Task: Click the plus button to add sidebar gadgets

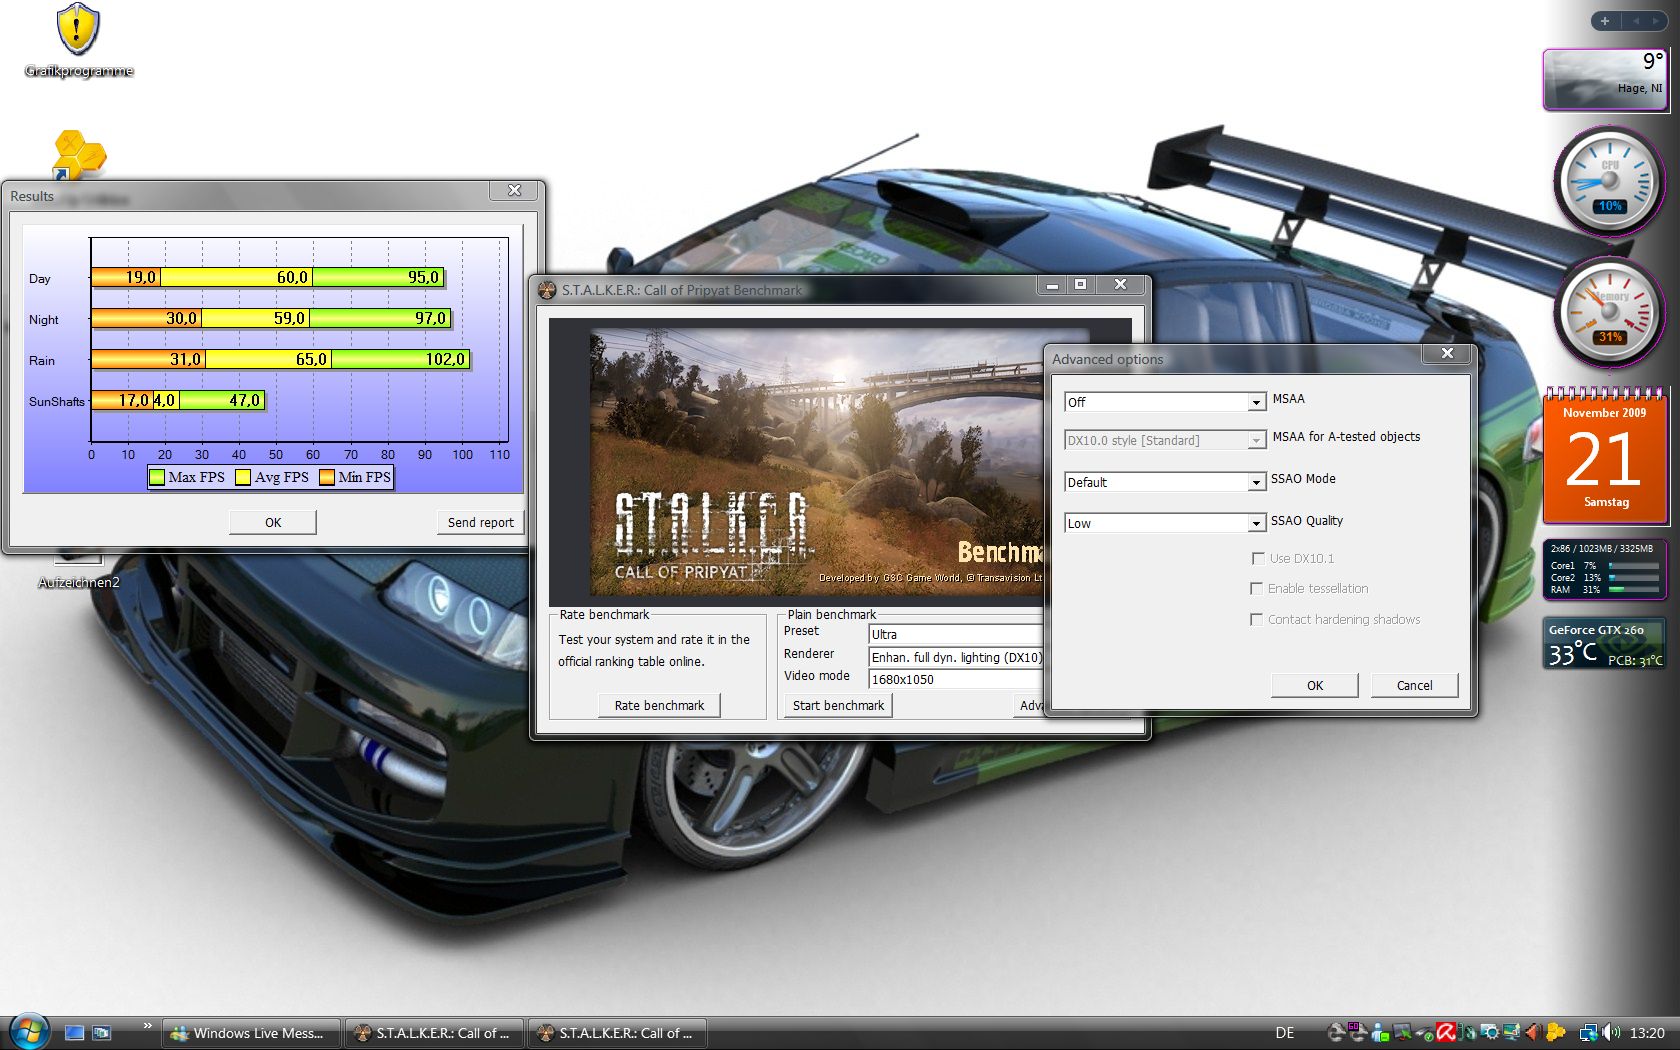Action: click(x=1605, y=21)
